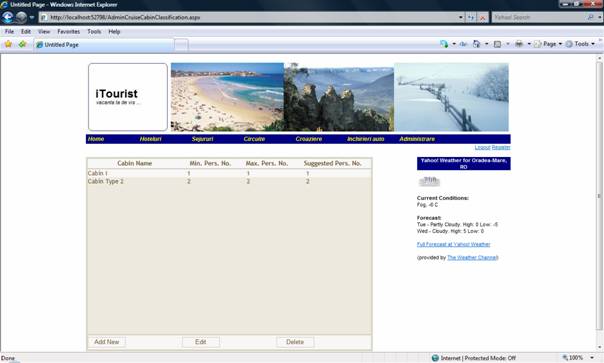Open the Favorites menu
Viewport: 604px width, 363px height.
click(69, 32)
